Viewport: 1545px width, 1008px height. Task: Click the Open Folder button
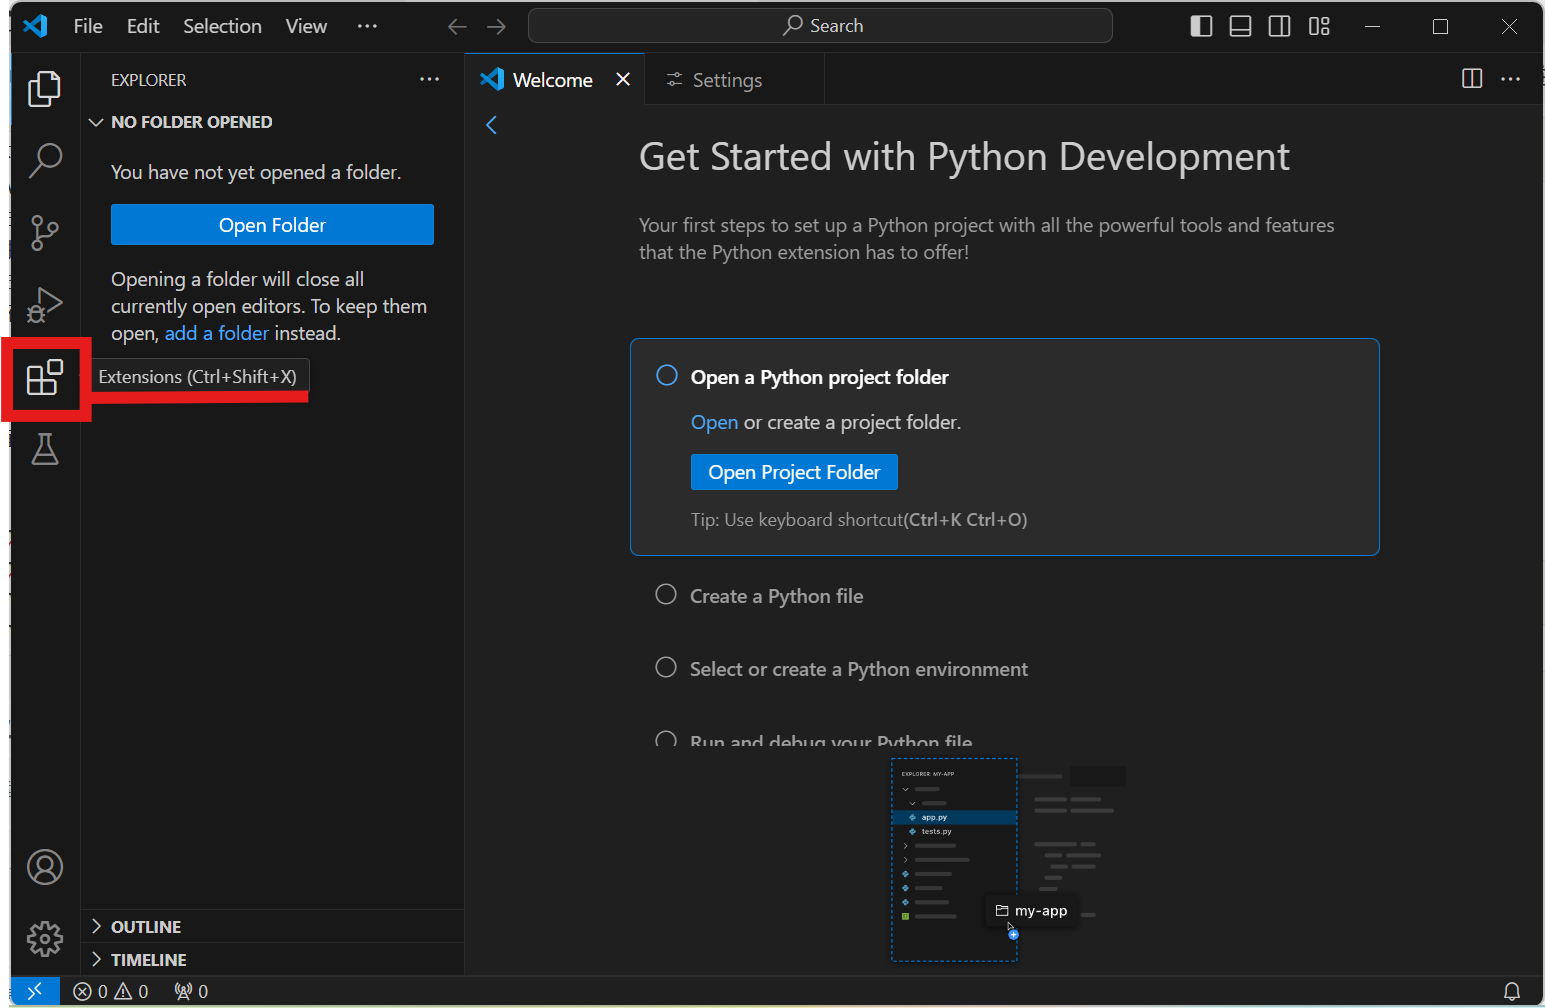tap(272, 225)
